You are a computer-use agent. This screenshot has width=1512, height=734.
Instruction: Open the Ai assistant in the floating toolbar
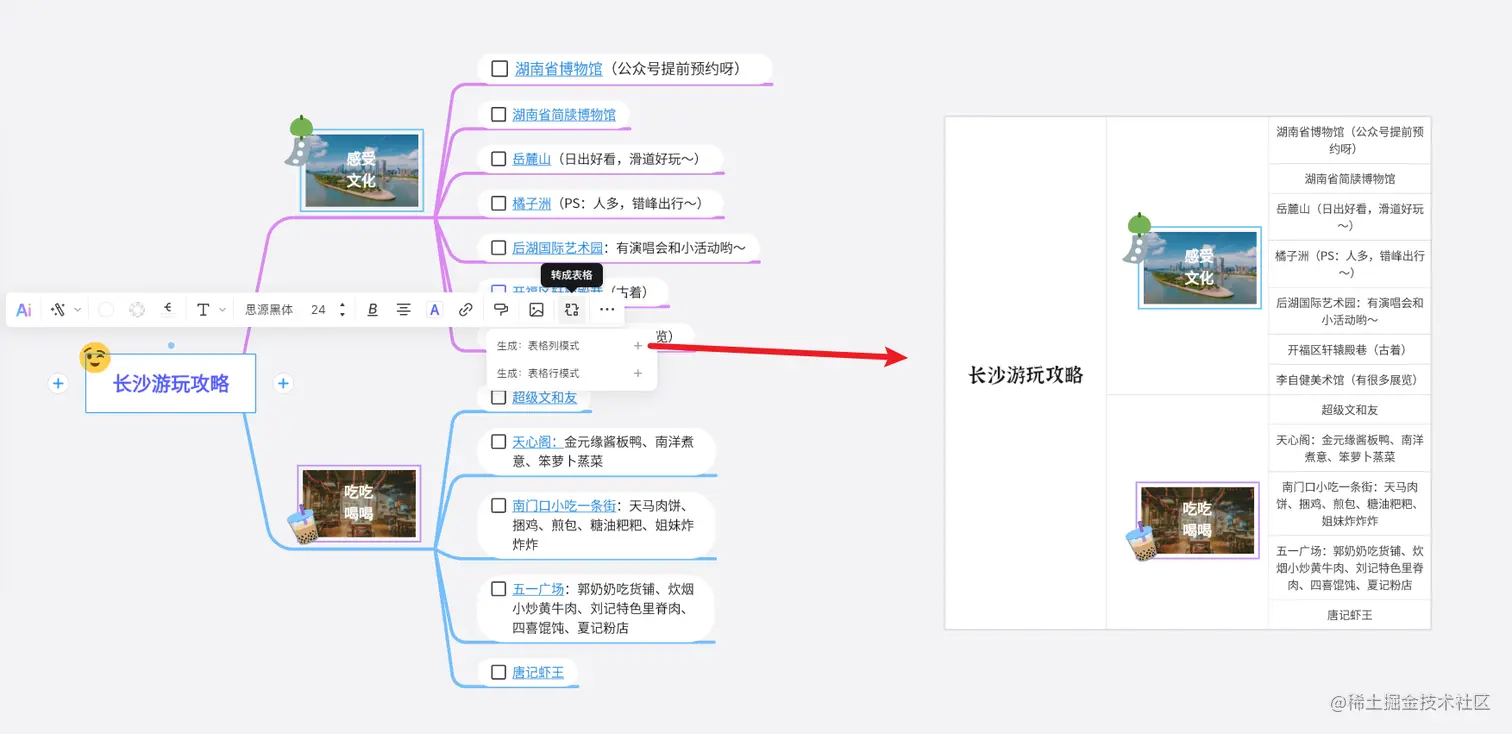pos(24,310)
